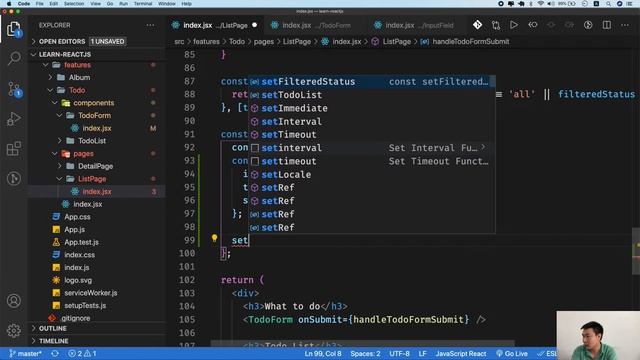Expand the Album folder
The height and width of the screenshot is (360, 640).
(50, 78)
